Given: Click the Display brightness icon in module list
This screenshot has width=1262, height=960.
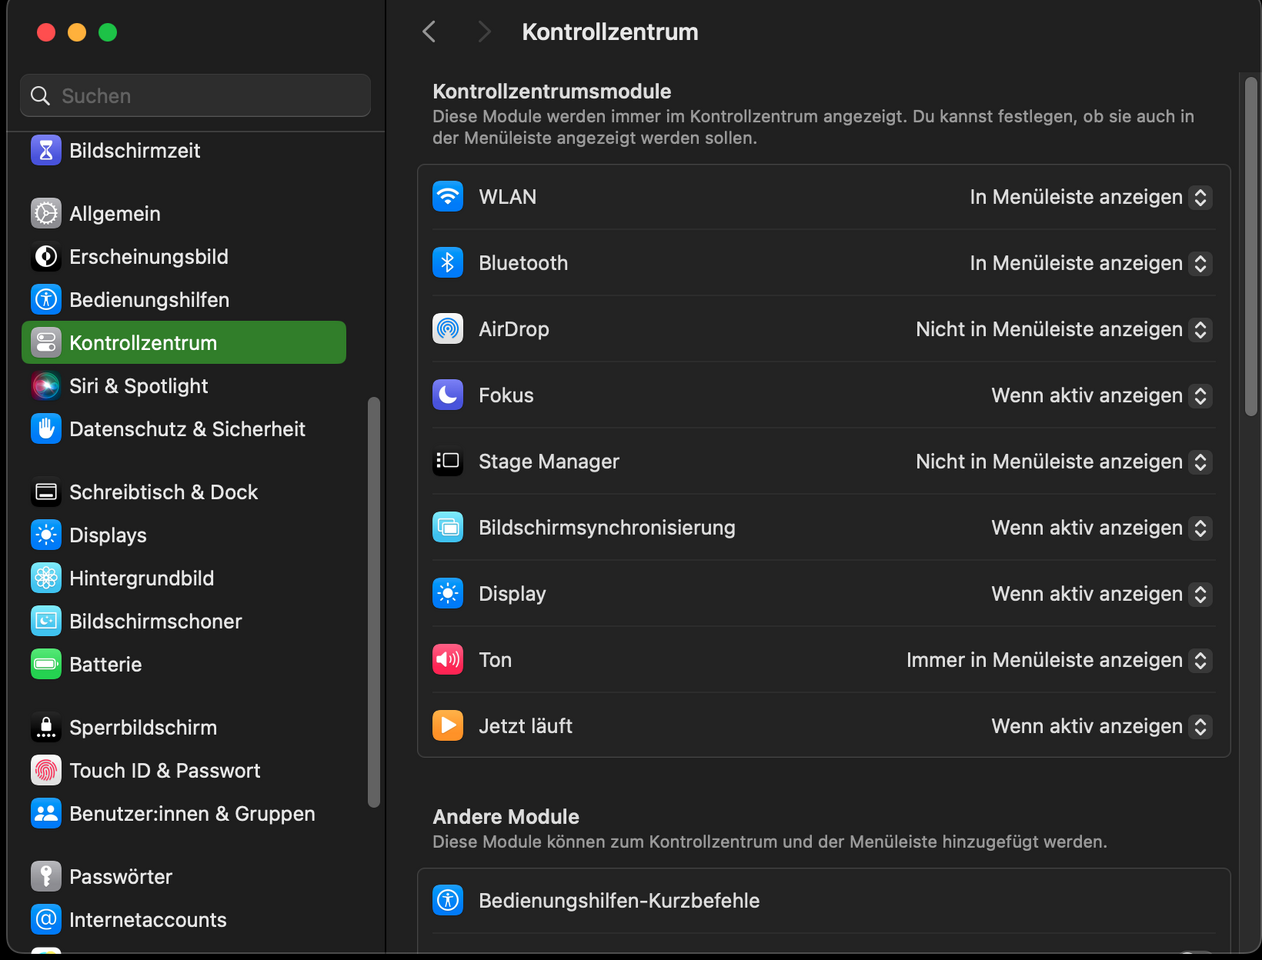Looking at the screenshot, I should (448, 593).
